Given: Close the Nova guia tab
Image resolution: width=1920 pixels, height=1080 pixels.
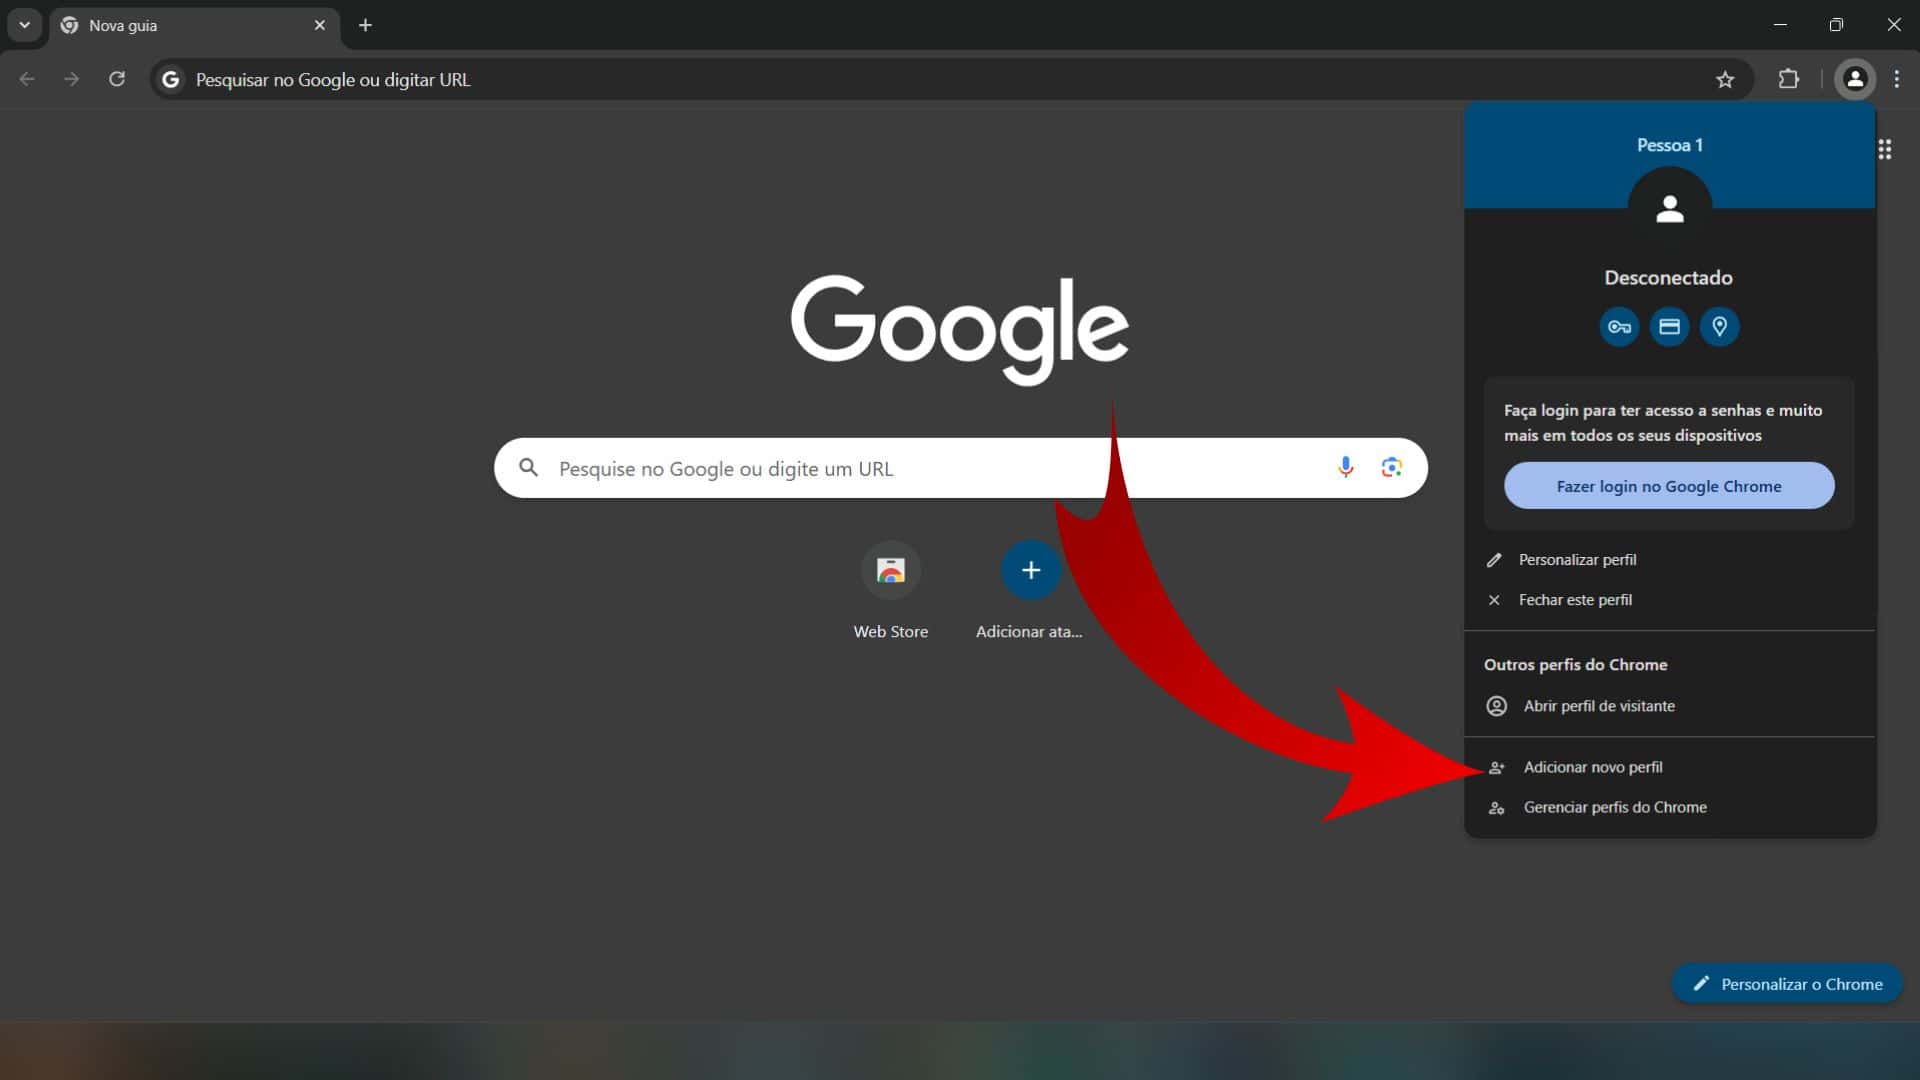Looking at the screenshot, I should [x=320, y=25].
